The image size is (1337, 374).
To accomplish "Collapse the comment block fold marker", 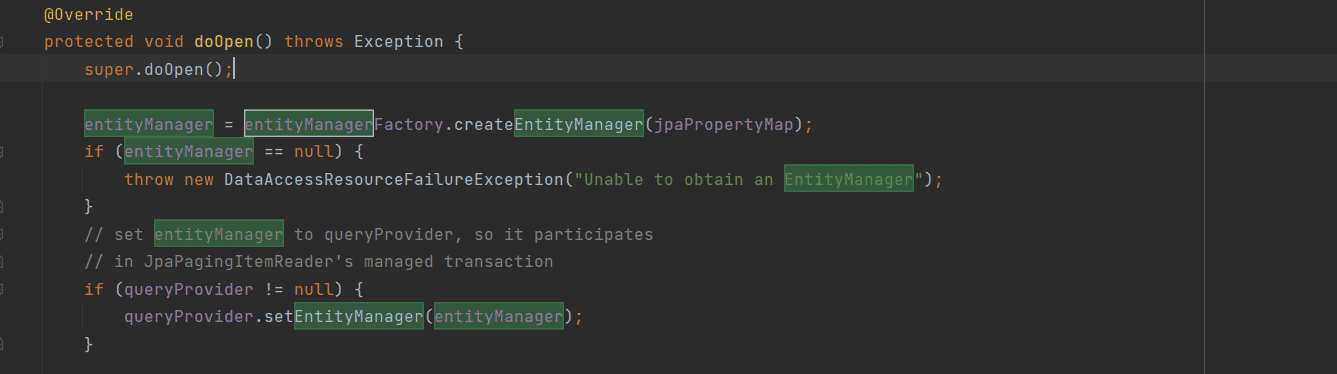I will [3, 234].
